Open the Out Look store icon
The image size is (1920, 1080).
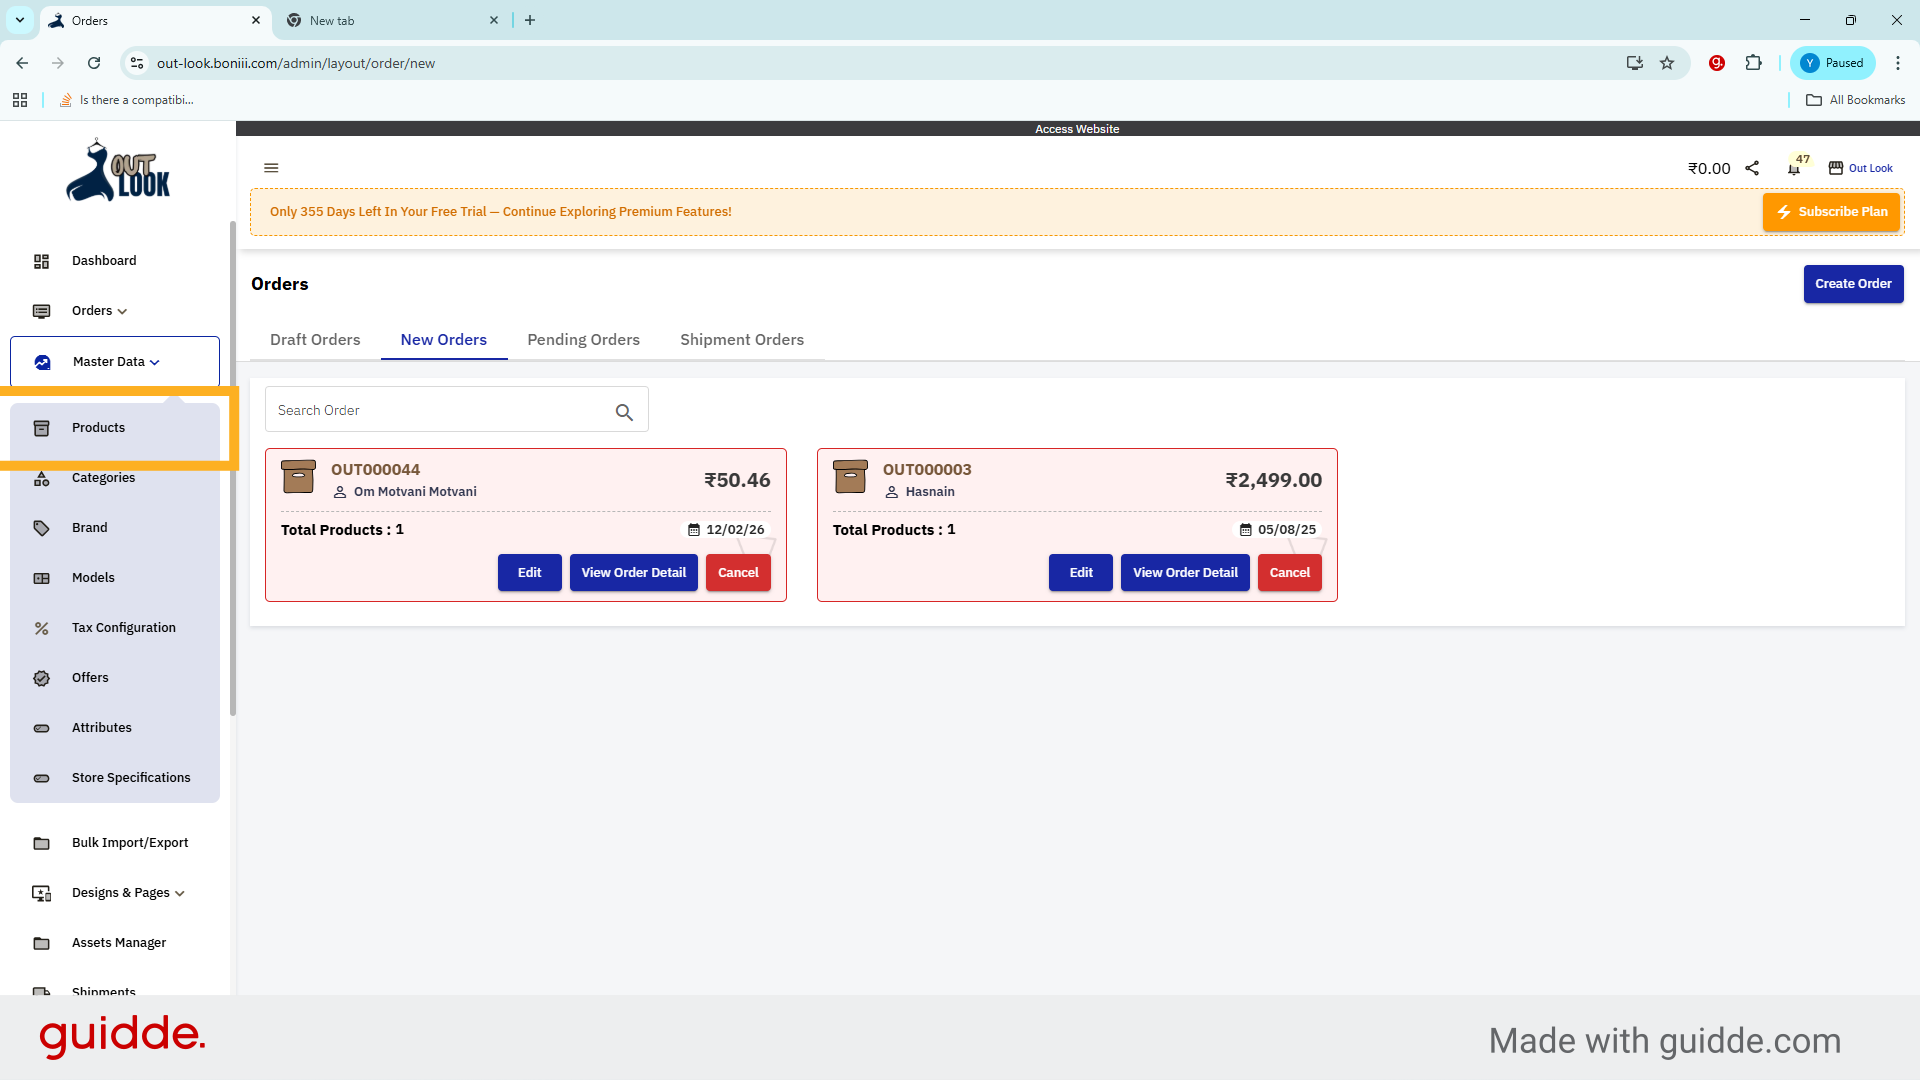point(1836,167)
